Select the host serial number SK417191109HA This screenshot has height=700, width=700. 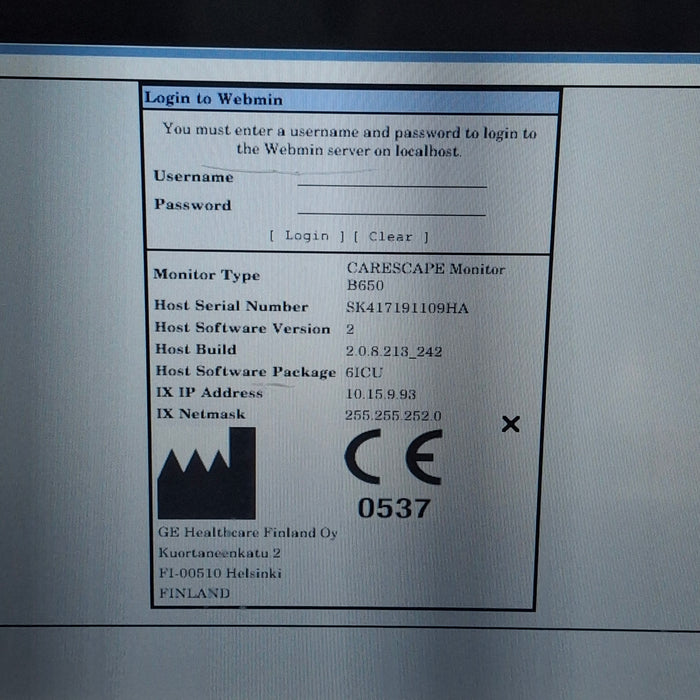point(407,307)
